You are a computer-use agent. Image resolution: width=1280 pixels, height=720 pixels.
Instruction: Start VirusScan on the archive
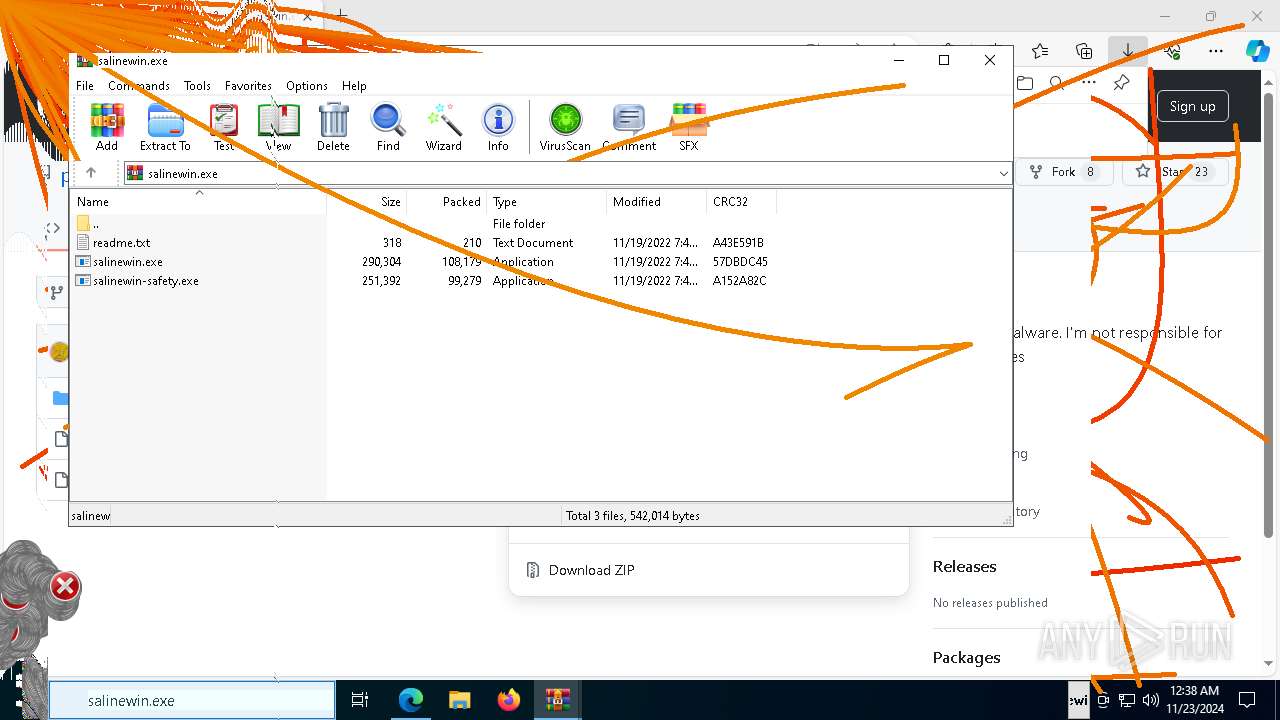[565, 127]
